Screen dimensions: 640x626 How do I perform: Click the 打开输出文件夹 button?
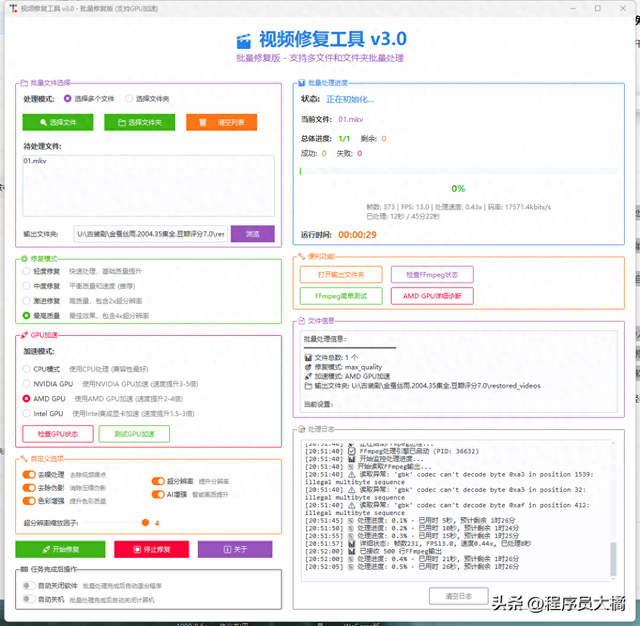pyautogui.click(x=341, y=275)
